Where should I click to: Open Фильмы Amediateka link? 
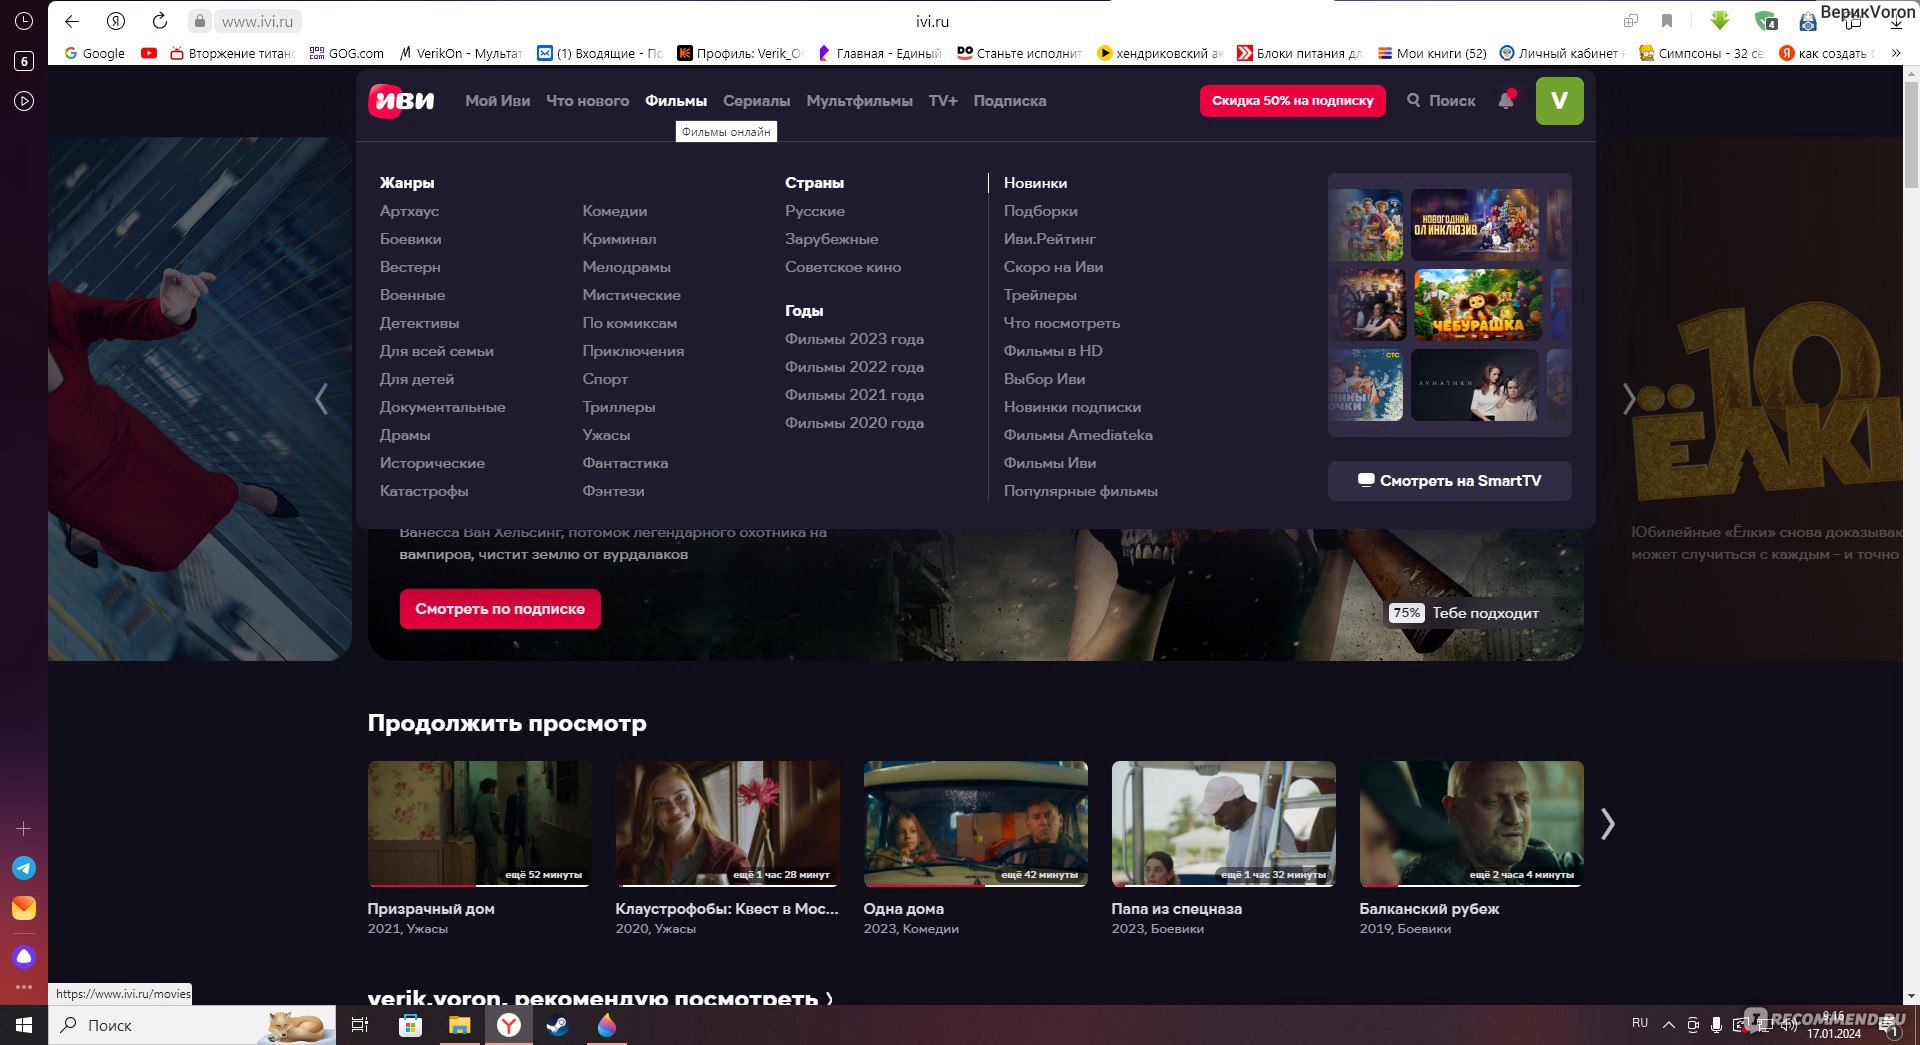pyautogui.click(x=1078, y=435)
